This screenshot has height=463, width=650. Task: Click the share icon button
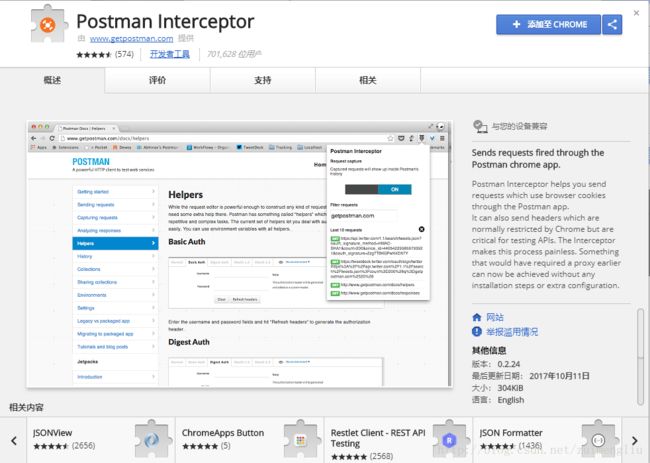612,24
